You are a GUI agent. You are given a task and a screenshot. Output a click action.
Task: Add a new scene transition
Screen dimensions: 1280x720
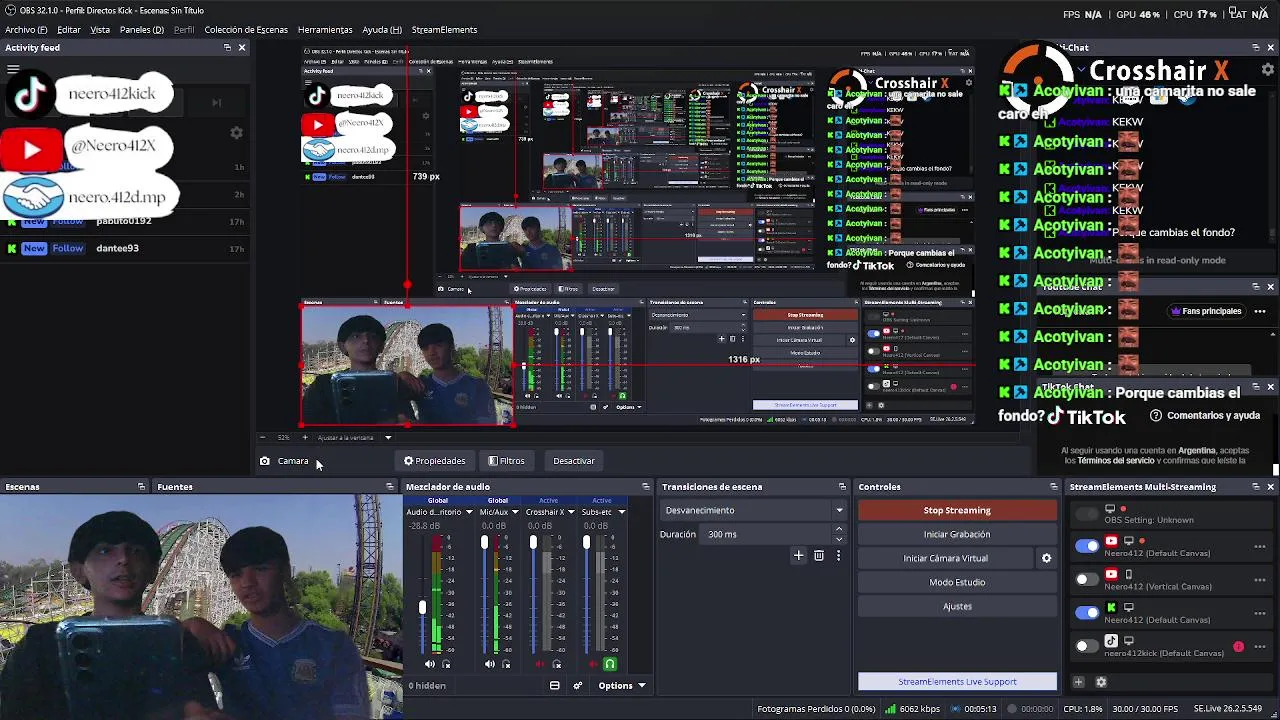[x=798, y=556]
